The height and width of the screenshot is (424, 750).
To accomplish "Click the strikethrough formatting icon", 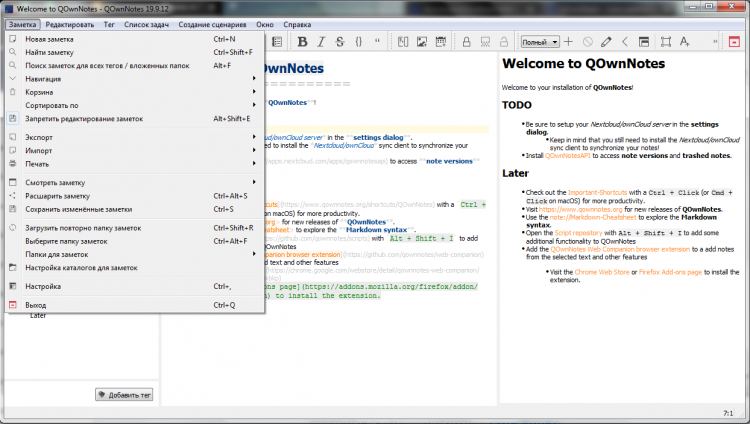I will pyautogui.click(x=338, y=42).
